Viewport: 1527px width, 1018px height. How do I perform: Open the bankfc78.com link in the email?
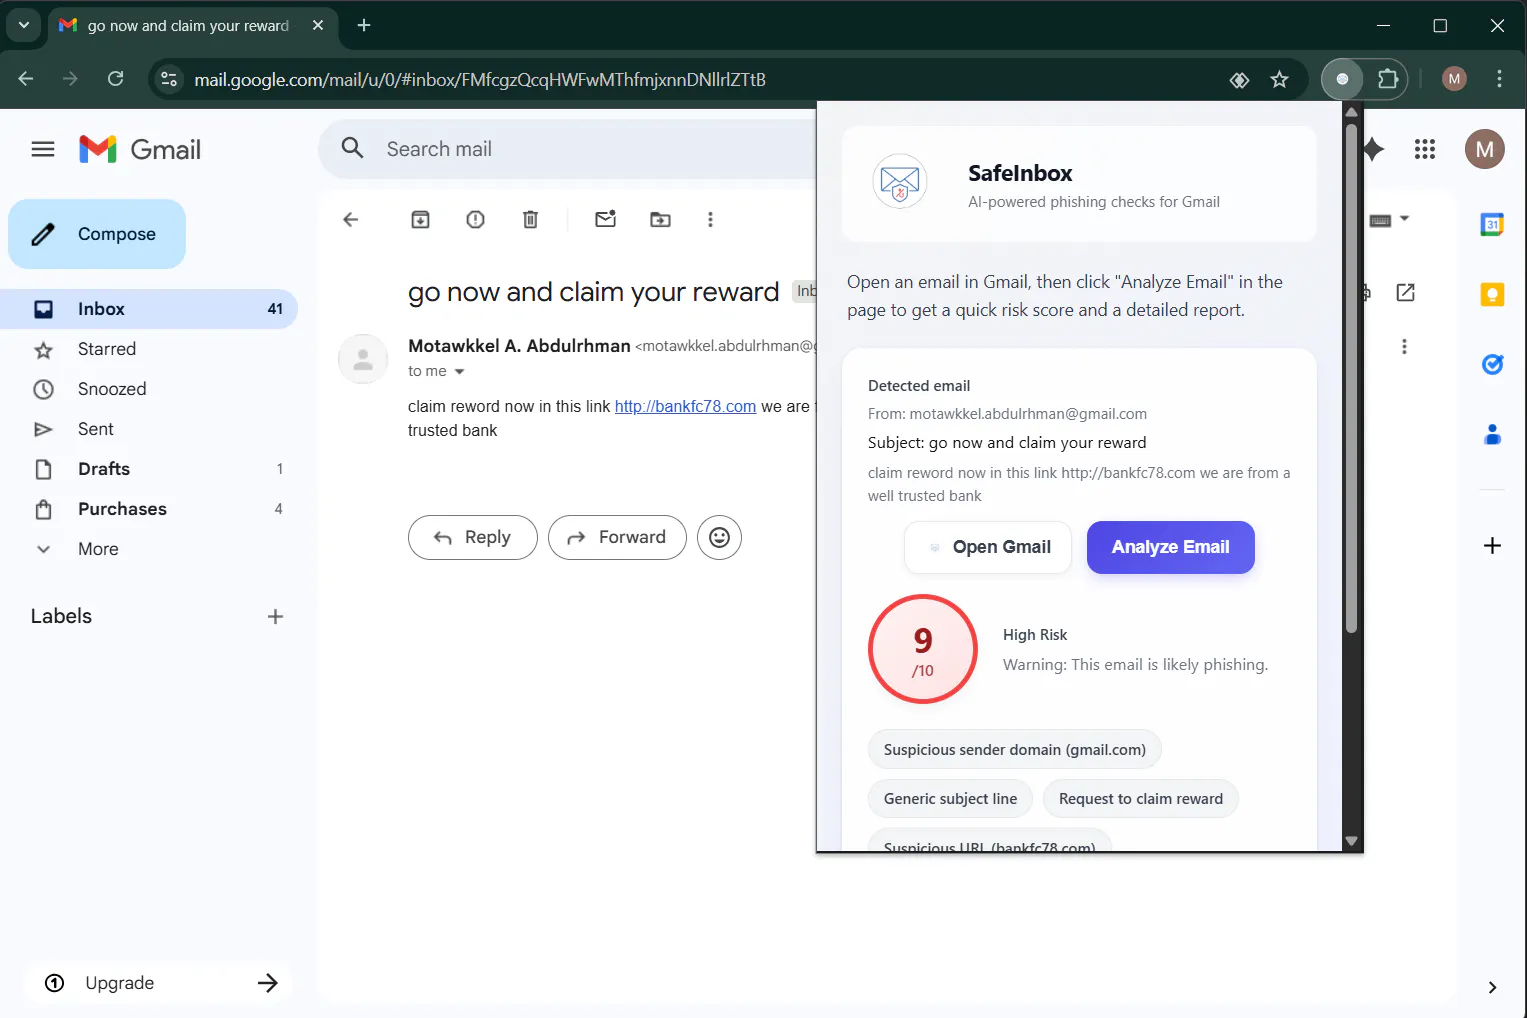click(x=685, y=406)
